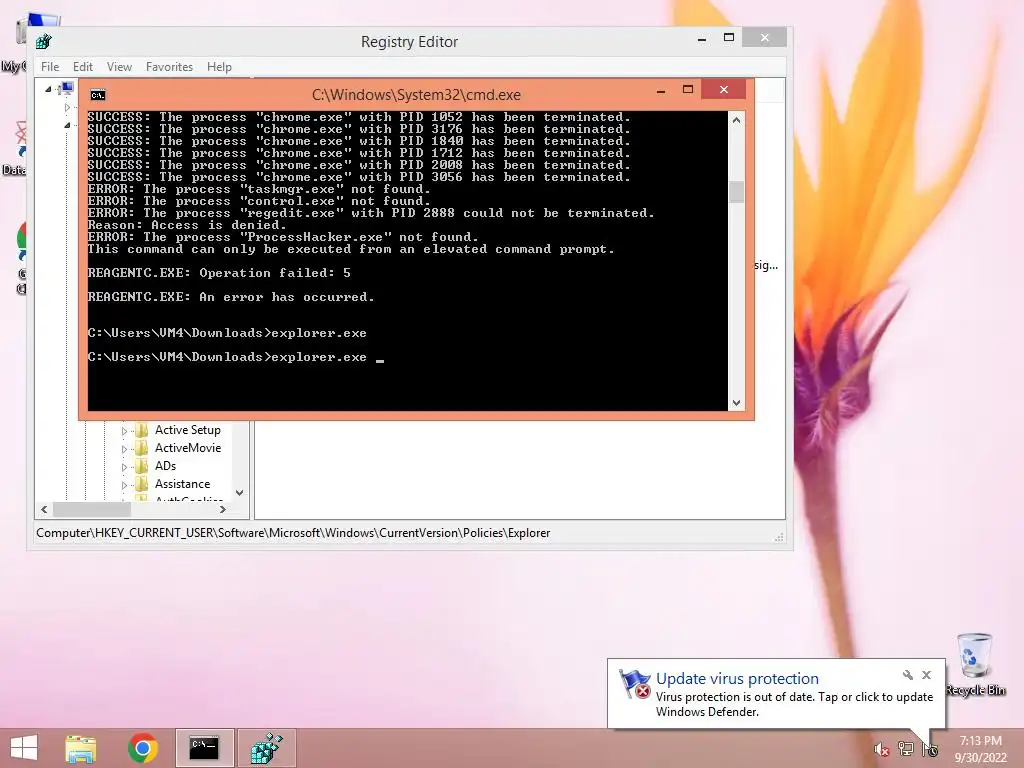Close the Registry Editor window
Image resolution: width=1024 pixels, height=768 pixels.
(x=765, y=38)
